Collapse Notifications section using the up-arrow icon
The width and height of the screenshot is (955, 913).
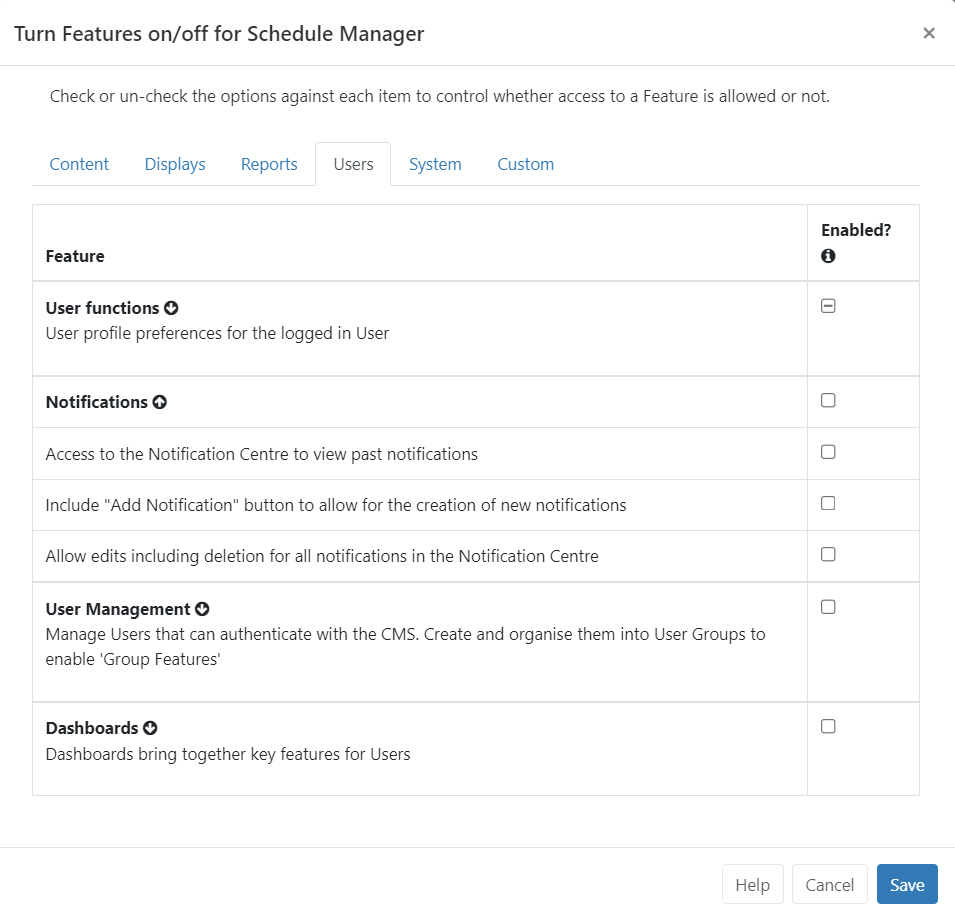[159, 402]
